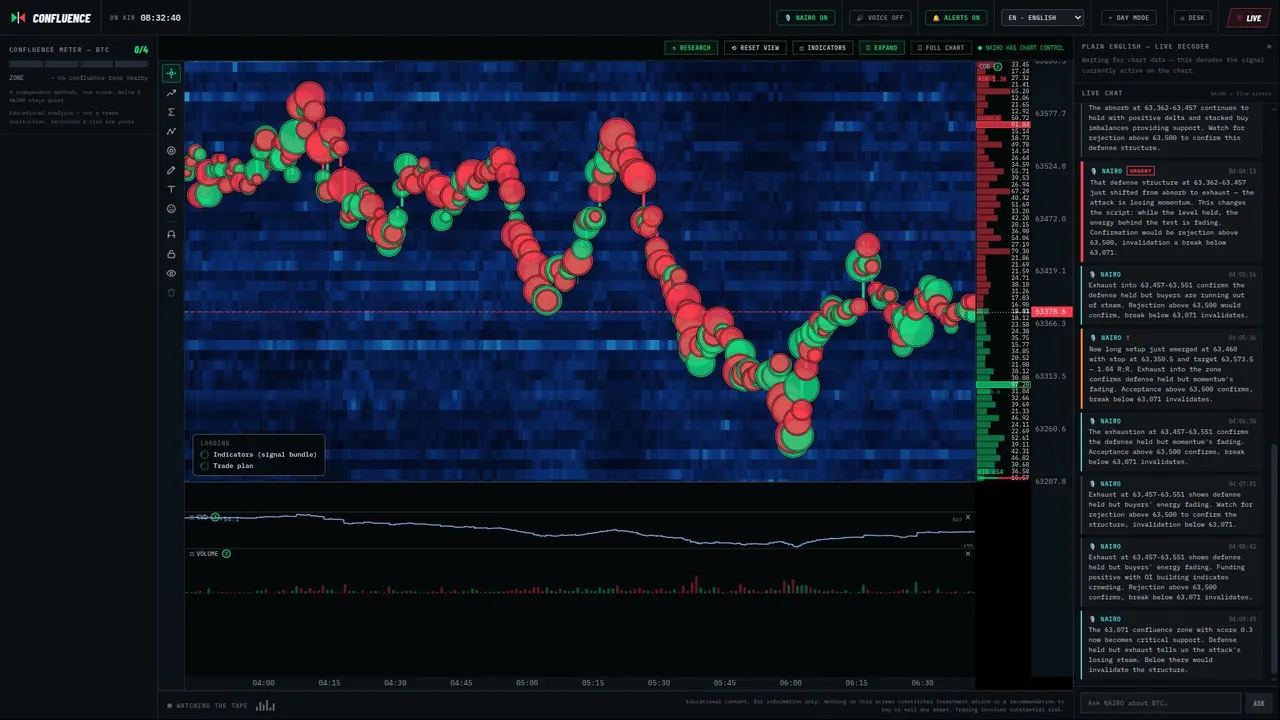1280x720 pixels.
Task: Grab the CVD pane drag handle
Action: point(191,517)
